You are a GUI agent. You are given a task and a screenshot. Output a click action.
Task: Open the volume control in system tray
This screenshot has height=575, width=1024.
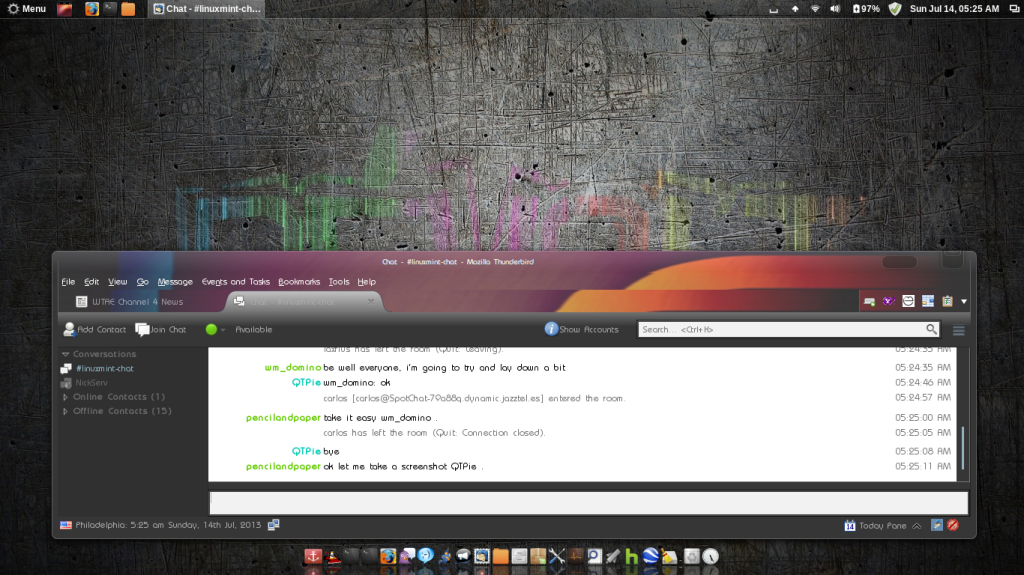[x=835, y=8]
